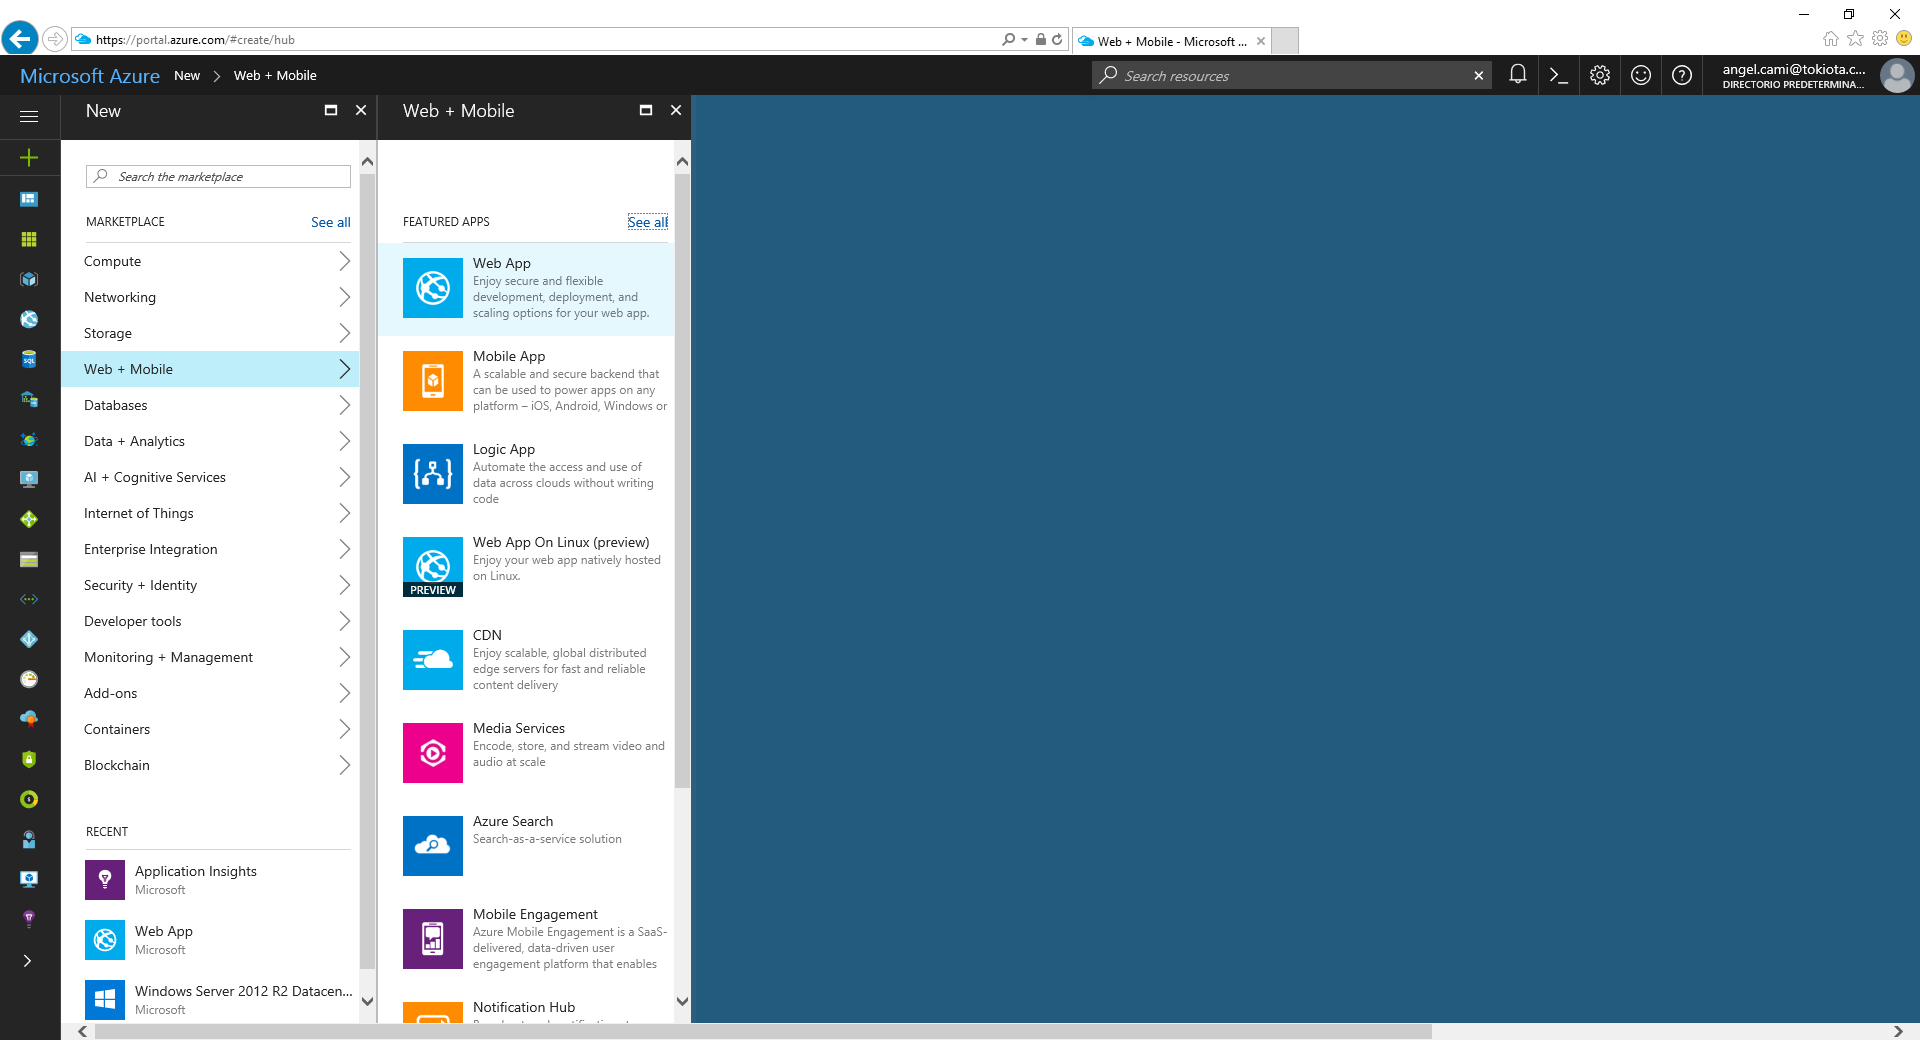Viewport: 1920px width, 1040px height.
Task: Open the notifications bell icon
Action: point(1517,75)
